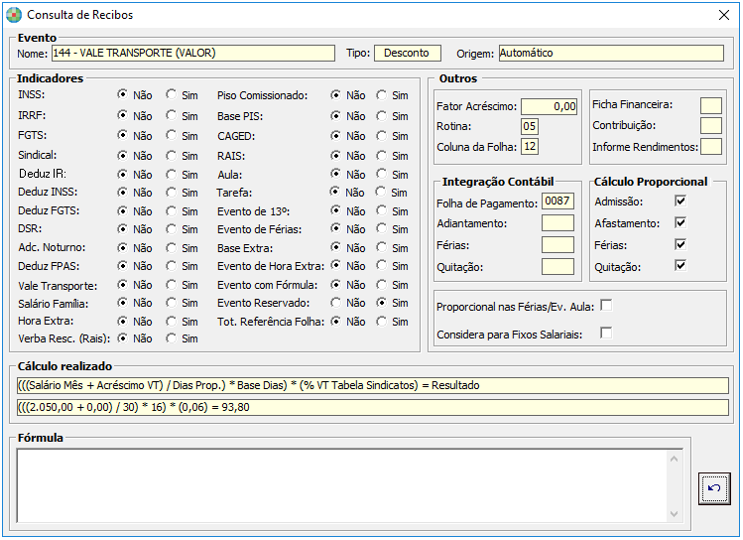Click the calculation formula description line
The image size is (743, 540).
pyautogui.click(x=373, y=385)
